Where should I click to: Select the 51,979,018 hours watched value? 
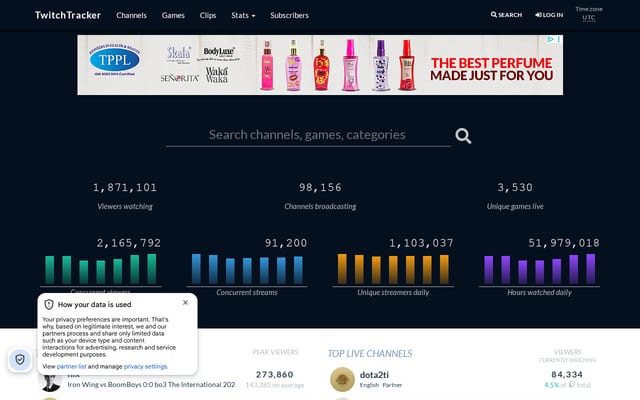[x=564, y=243]
